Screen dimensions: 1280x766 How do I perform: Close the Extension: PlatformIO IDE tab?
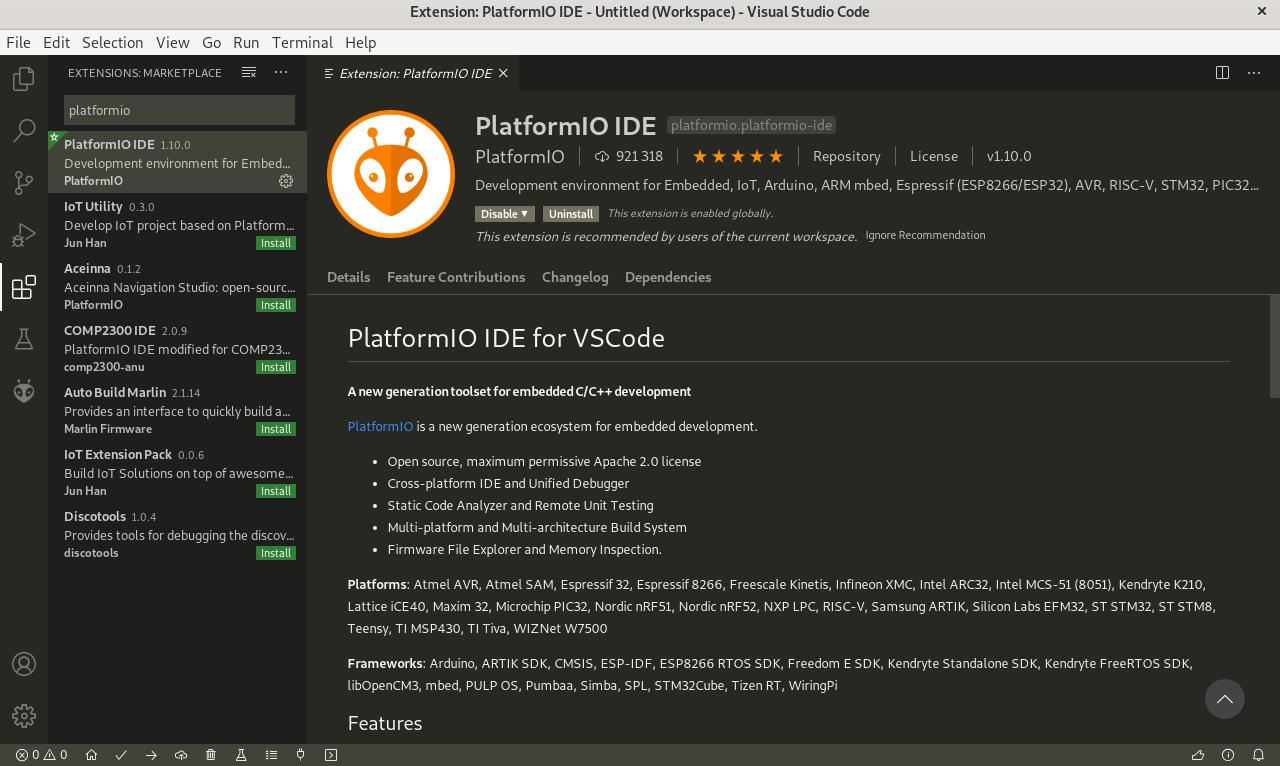pyautogui.click(x=503, y=73)
